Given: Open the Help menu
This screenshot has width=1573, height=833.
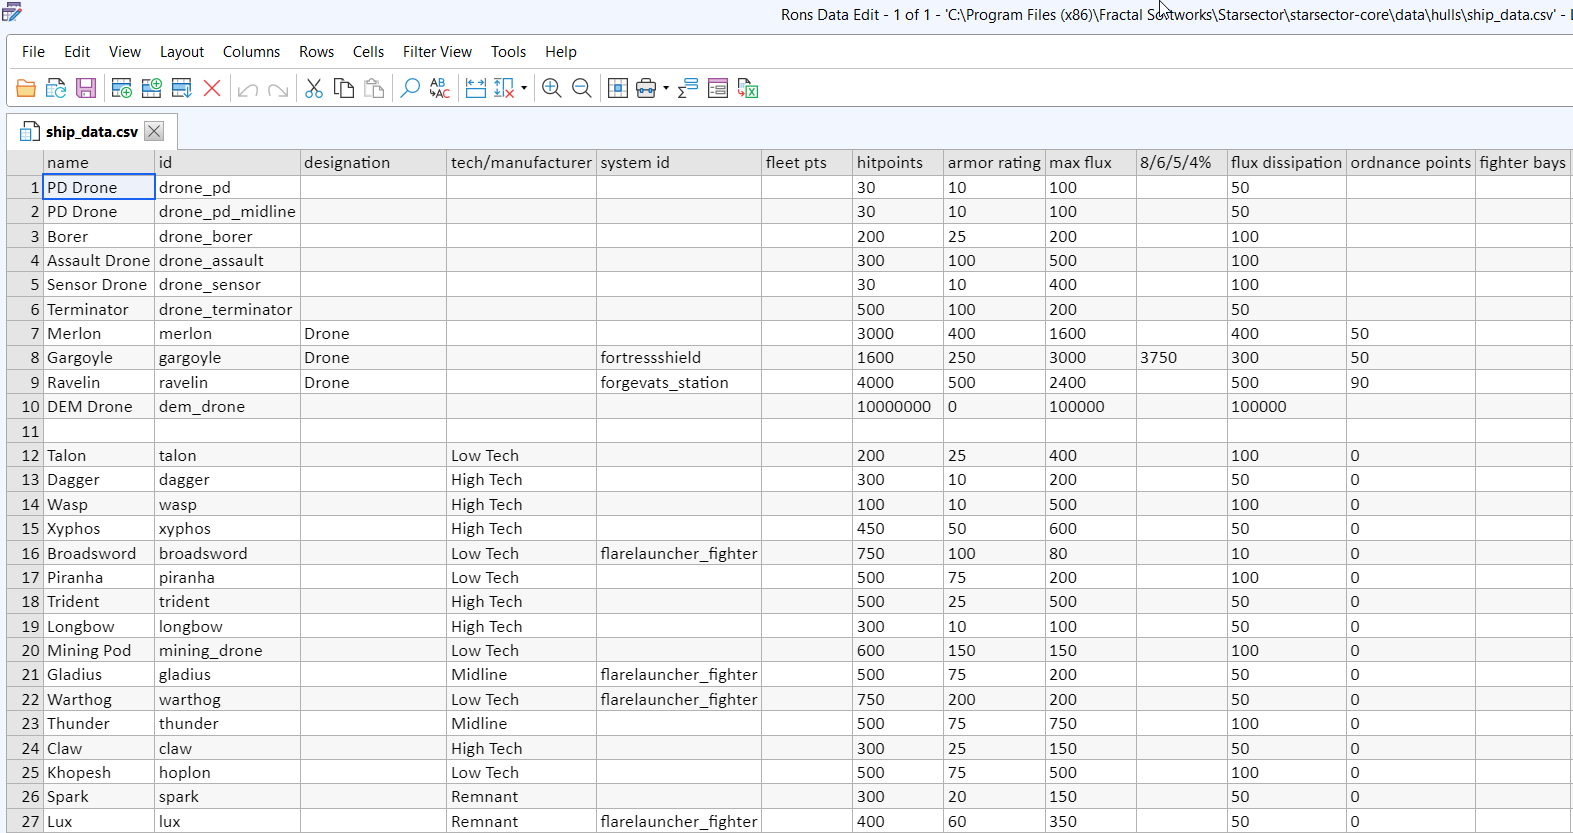Looking at the screenshot, I should click(561, 52).
